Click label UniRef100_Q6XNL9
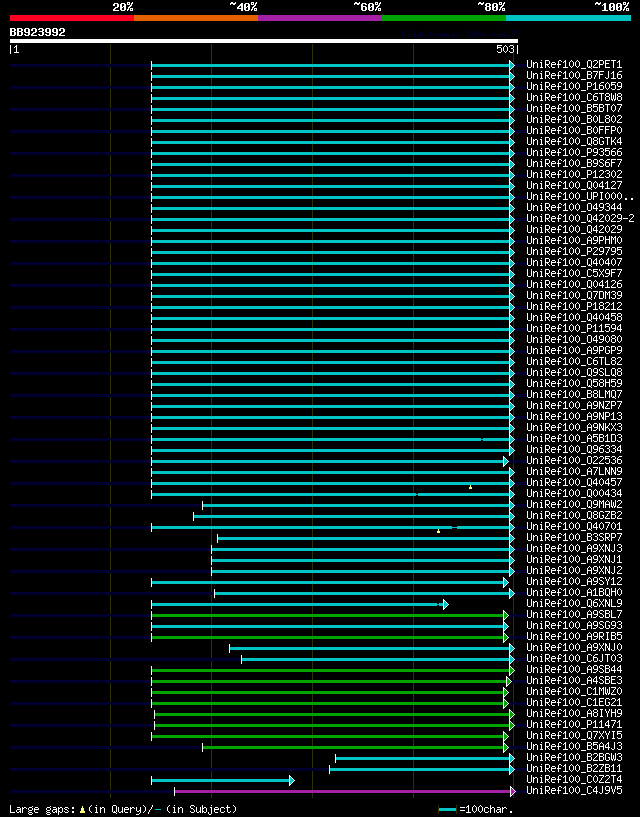This screenshot has width=640, height=817. [574, 603]
